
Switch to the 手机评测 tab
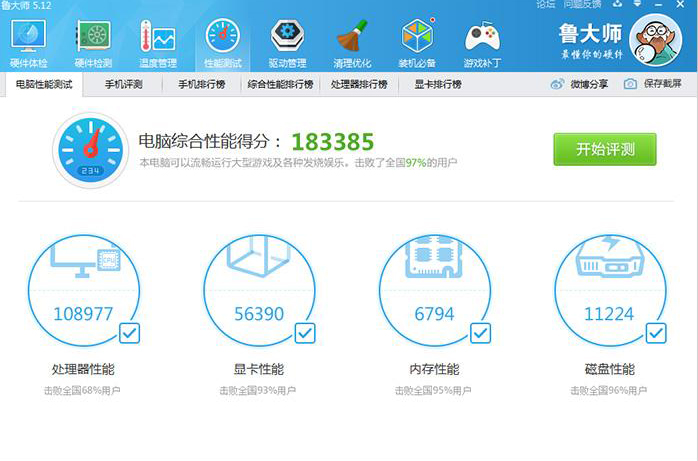(123, 85)
